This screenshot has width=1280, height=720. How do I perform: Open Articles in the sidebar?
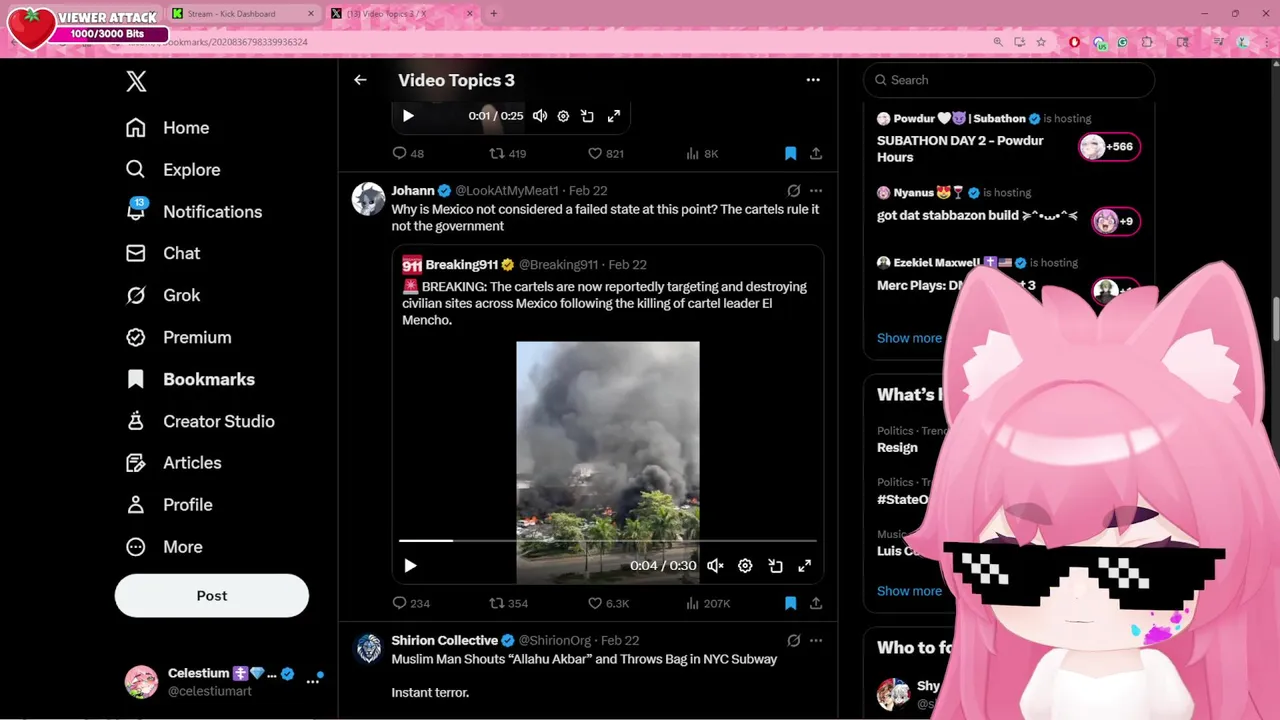tap(173, 463)
